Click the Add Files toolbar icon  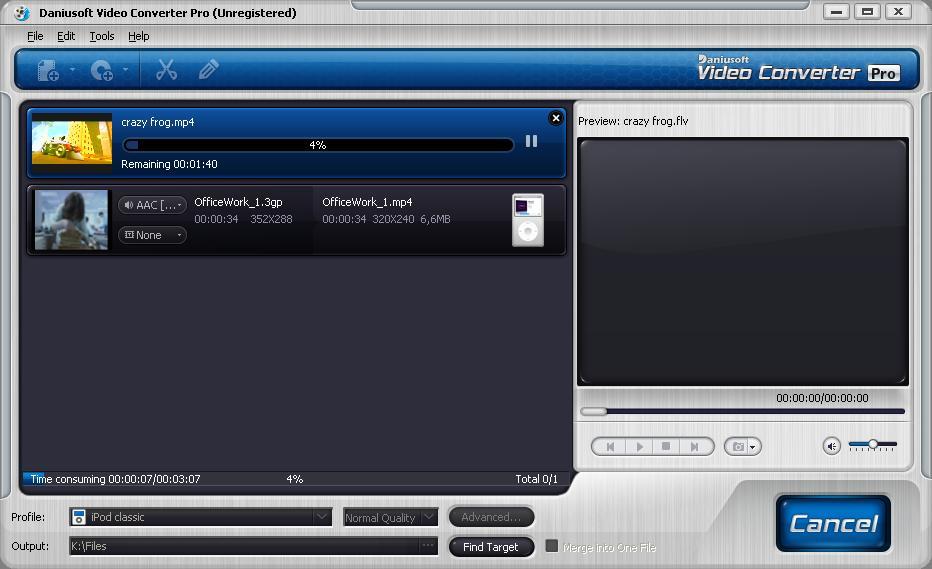48,70
